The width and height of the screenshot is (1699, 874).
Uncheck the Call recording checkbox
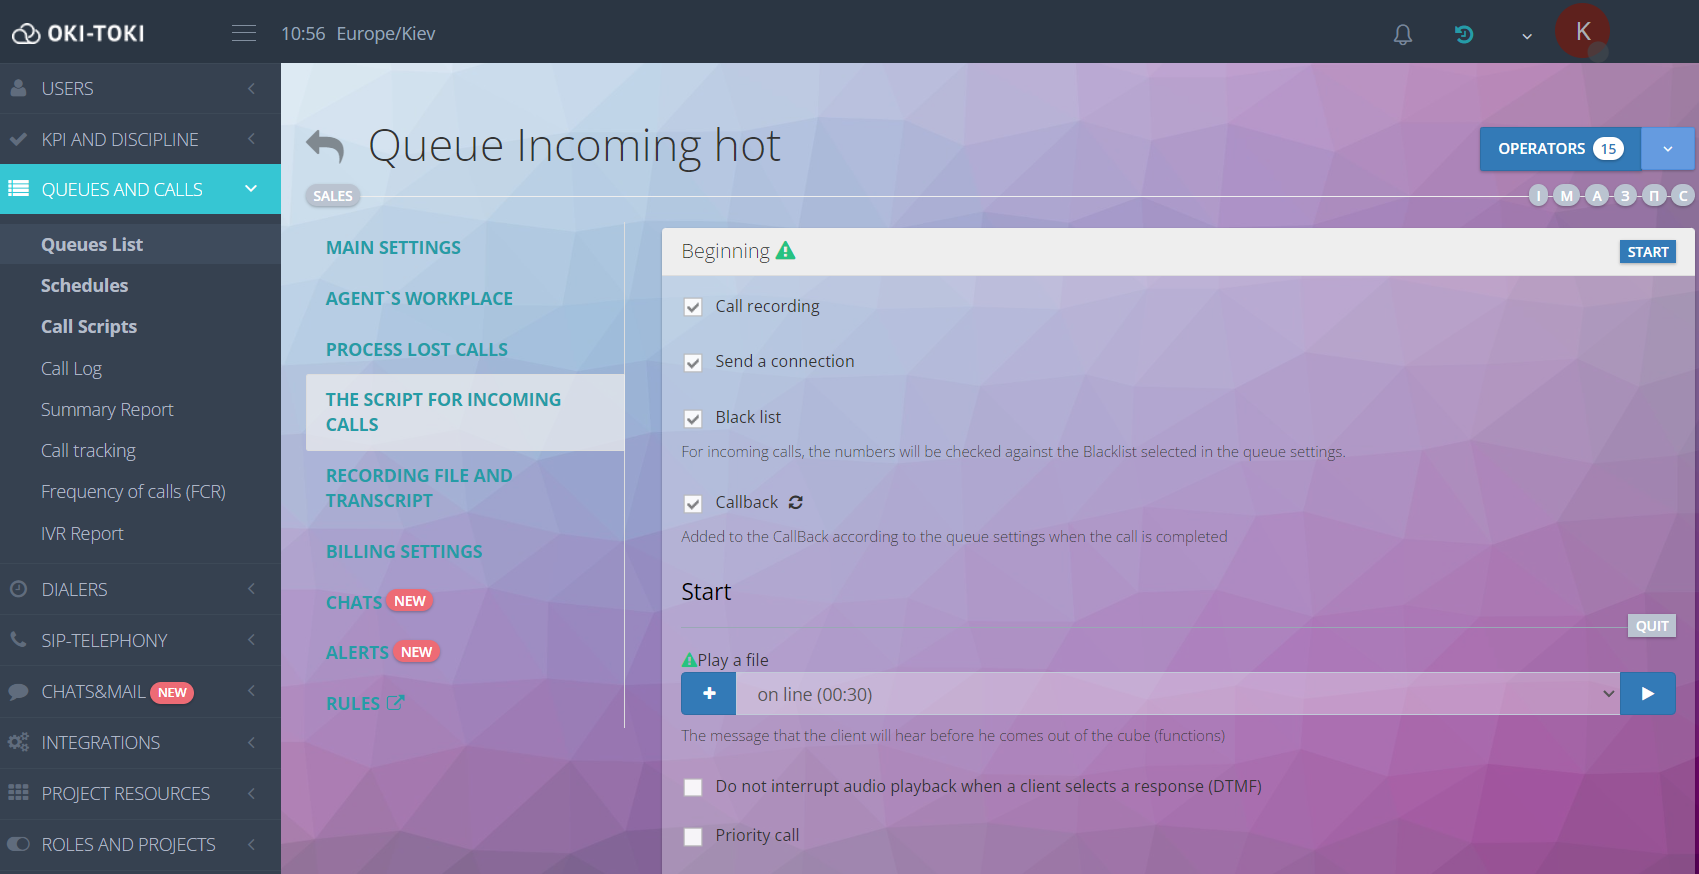coord(693,307)
